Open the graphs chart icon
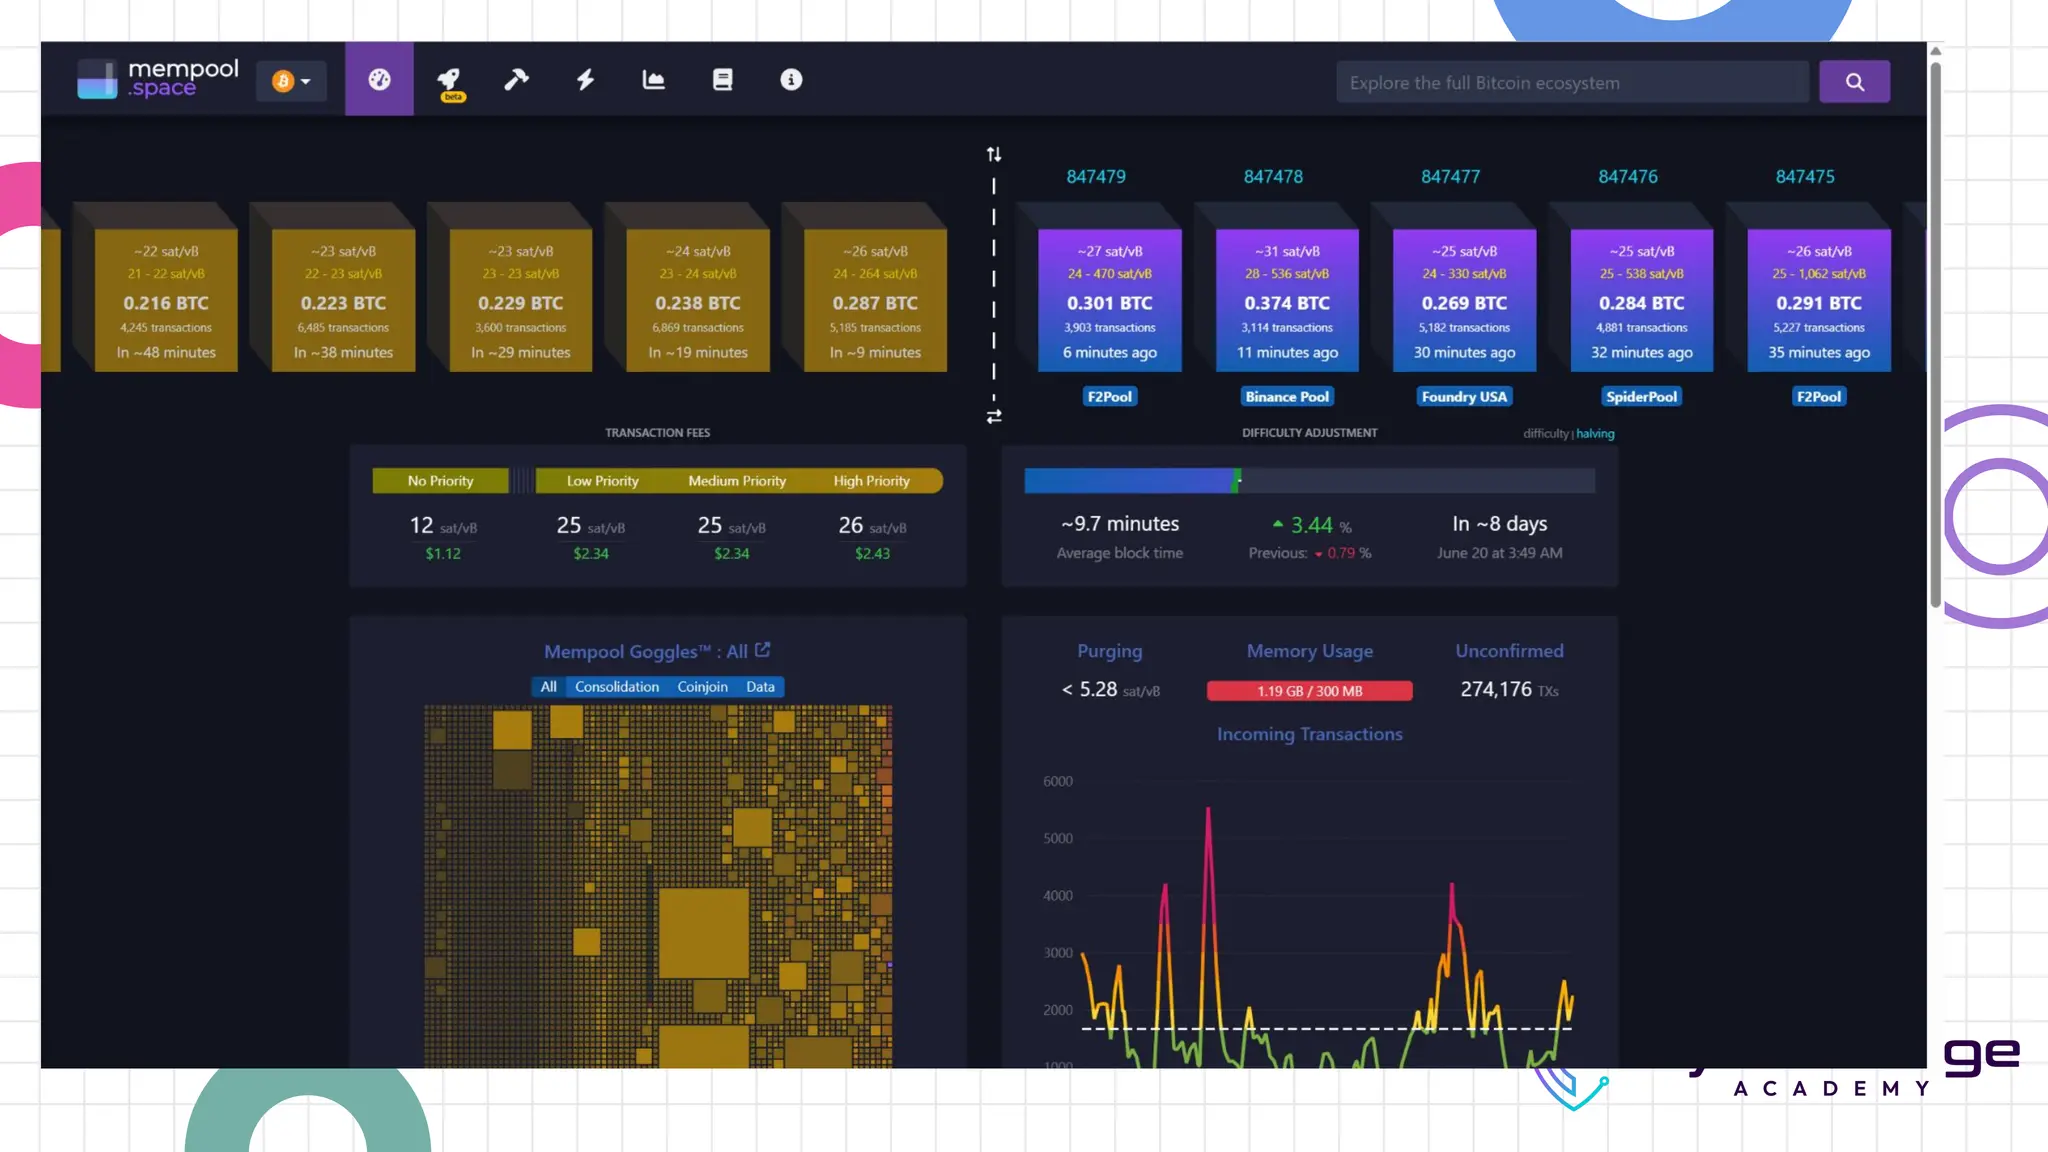 point(653,80)
